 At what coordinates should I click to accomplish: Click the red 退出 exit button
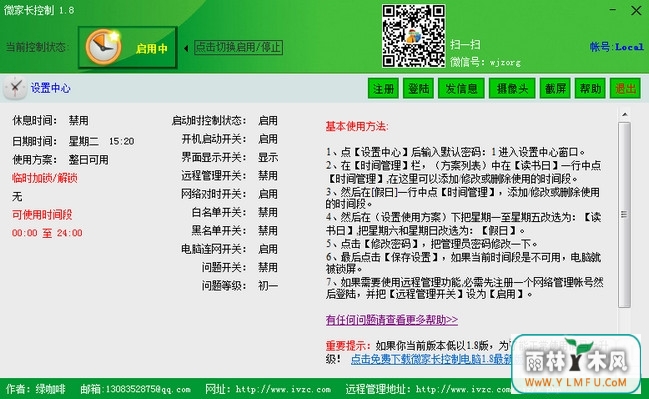pos(625,88)
